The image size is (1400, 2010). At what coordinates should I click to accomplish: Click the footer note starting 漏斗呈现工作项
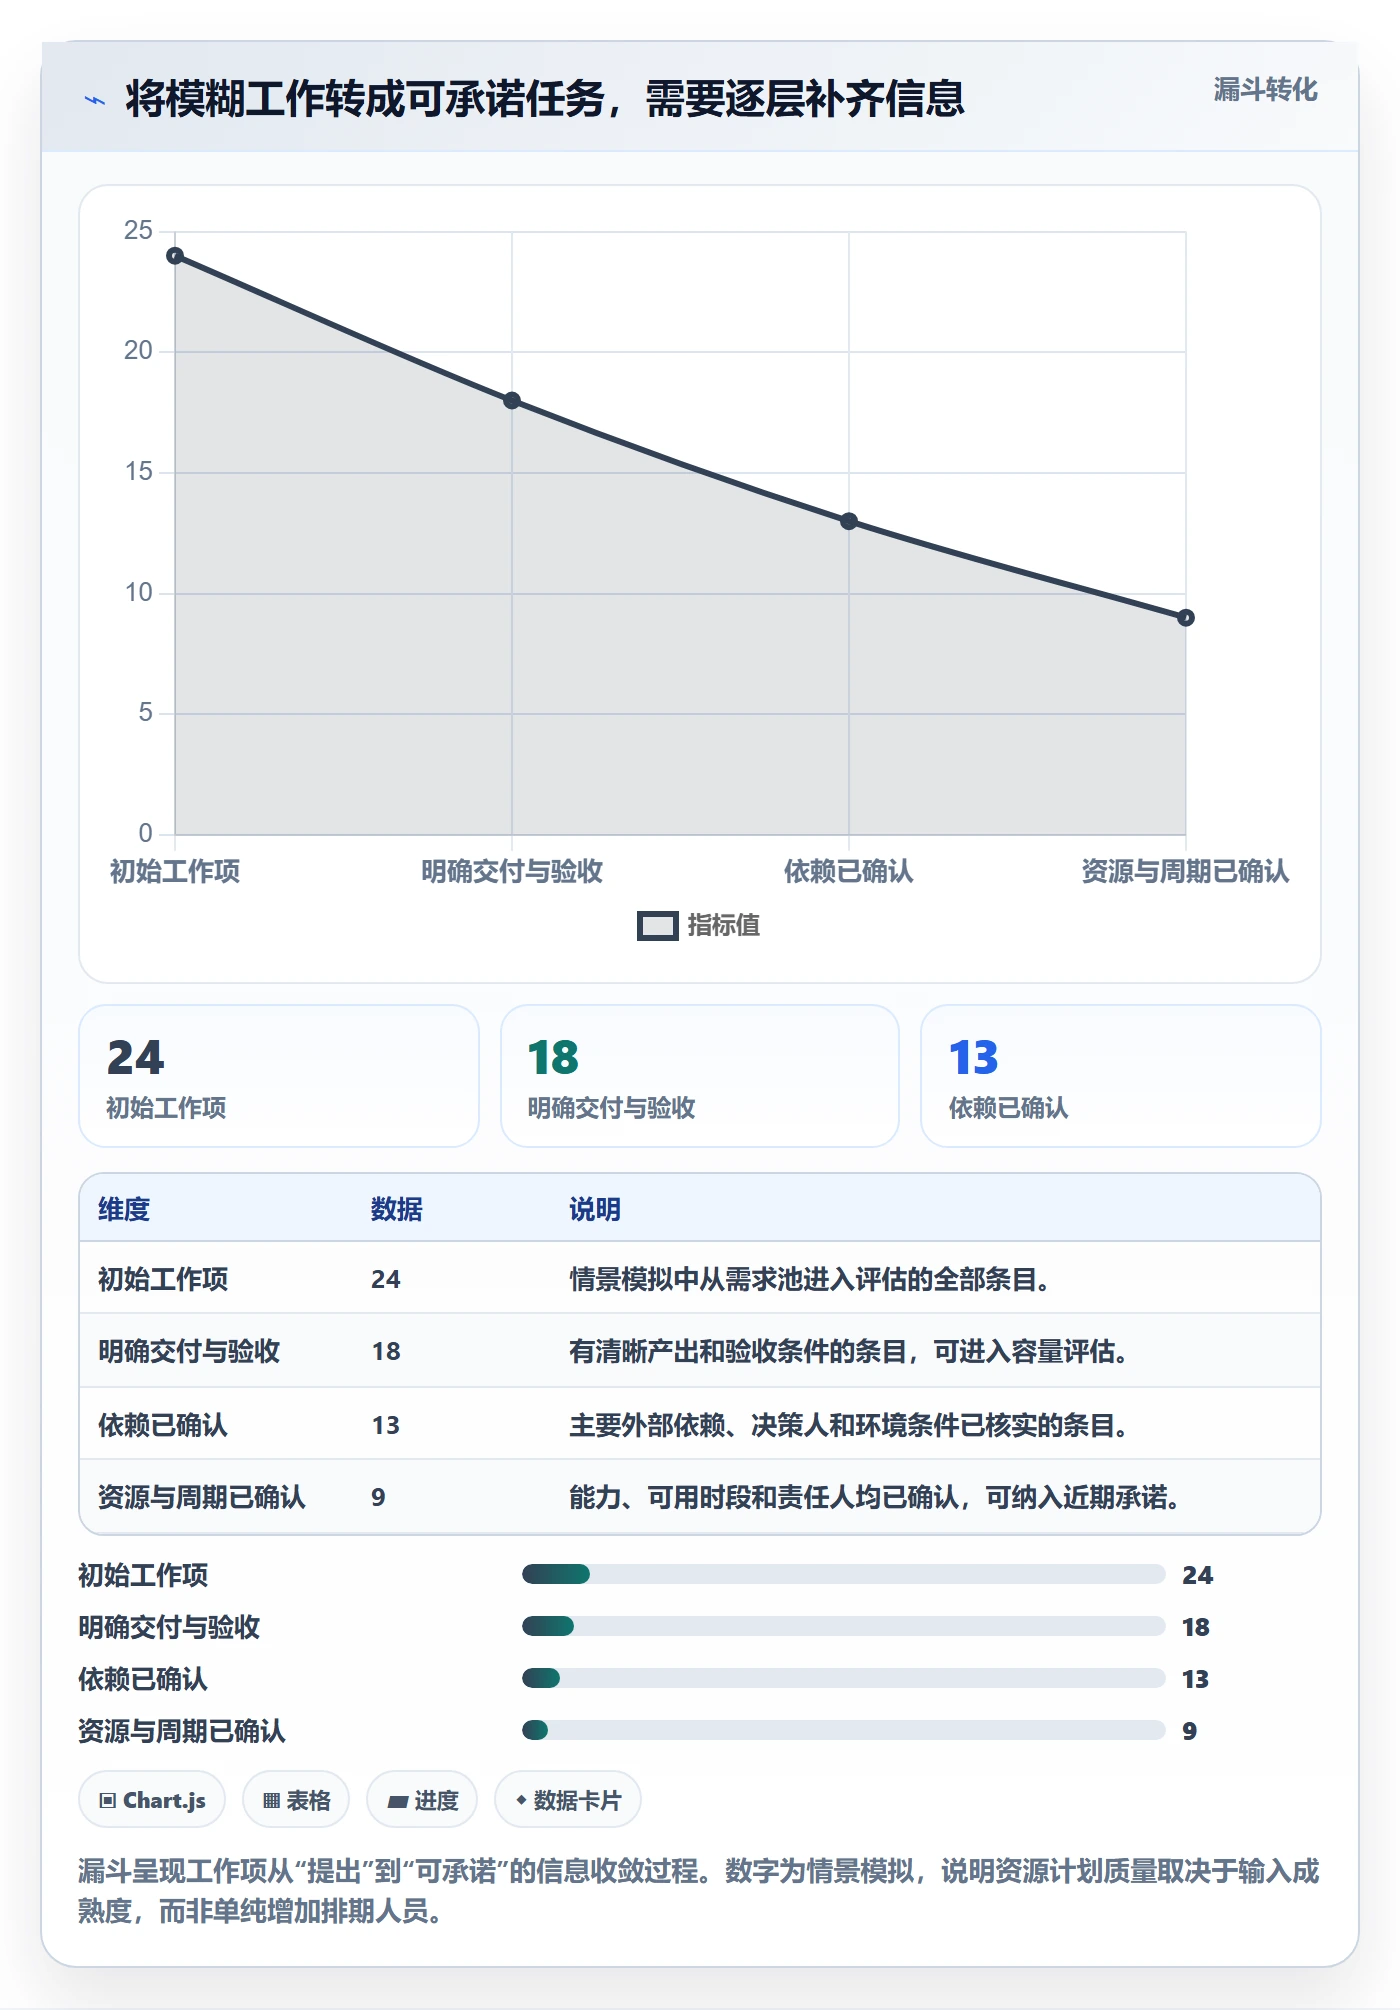(x=699, y=1891)
